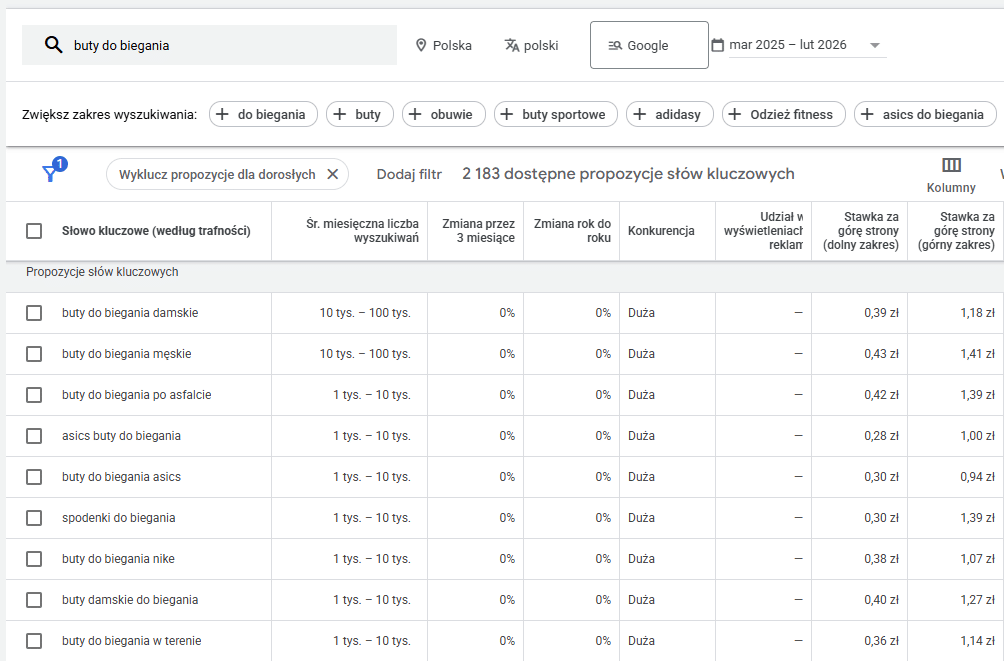
Task: Click the keyword search field 'buty do biegania'
Action: pos(209,45)
